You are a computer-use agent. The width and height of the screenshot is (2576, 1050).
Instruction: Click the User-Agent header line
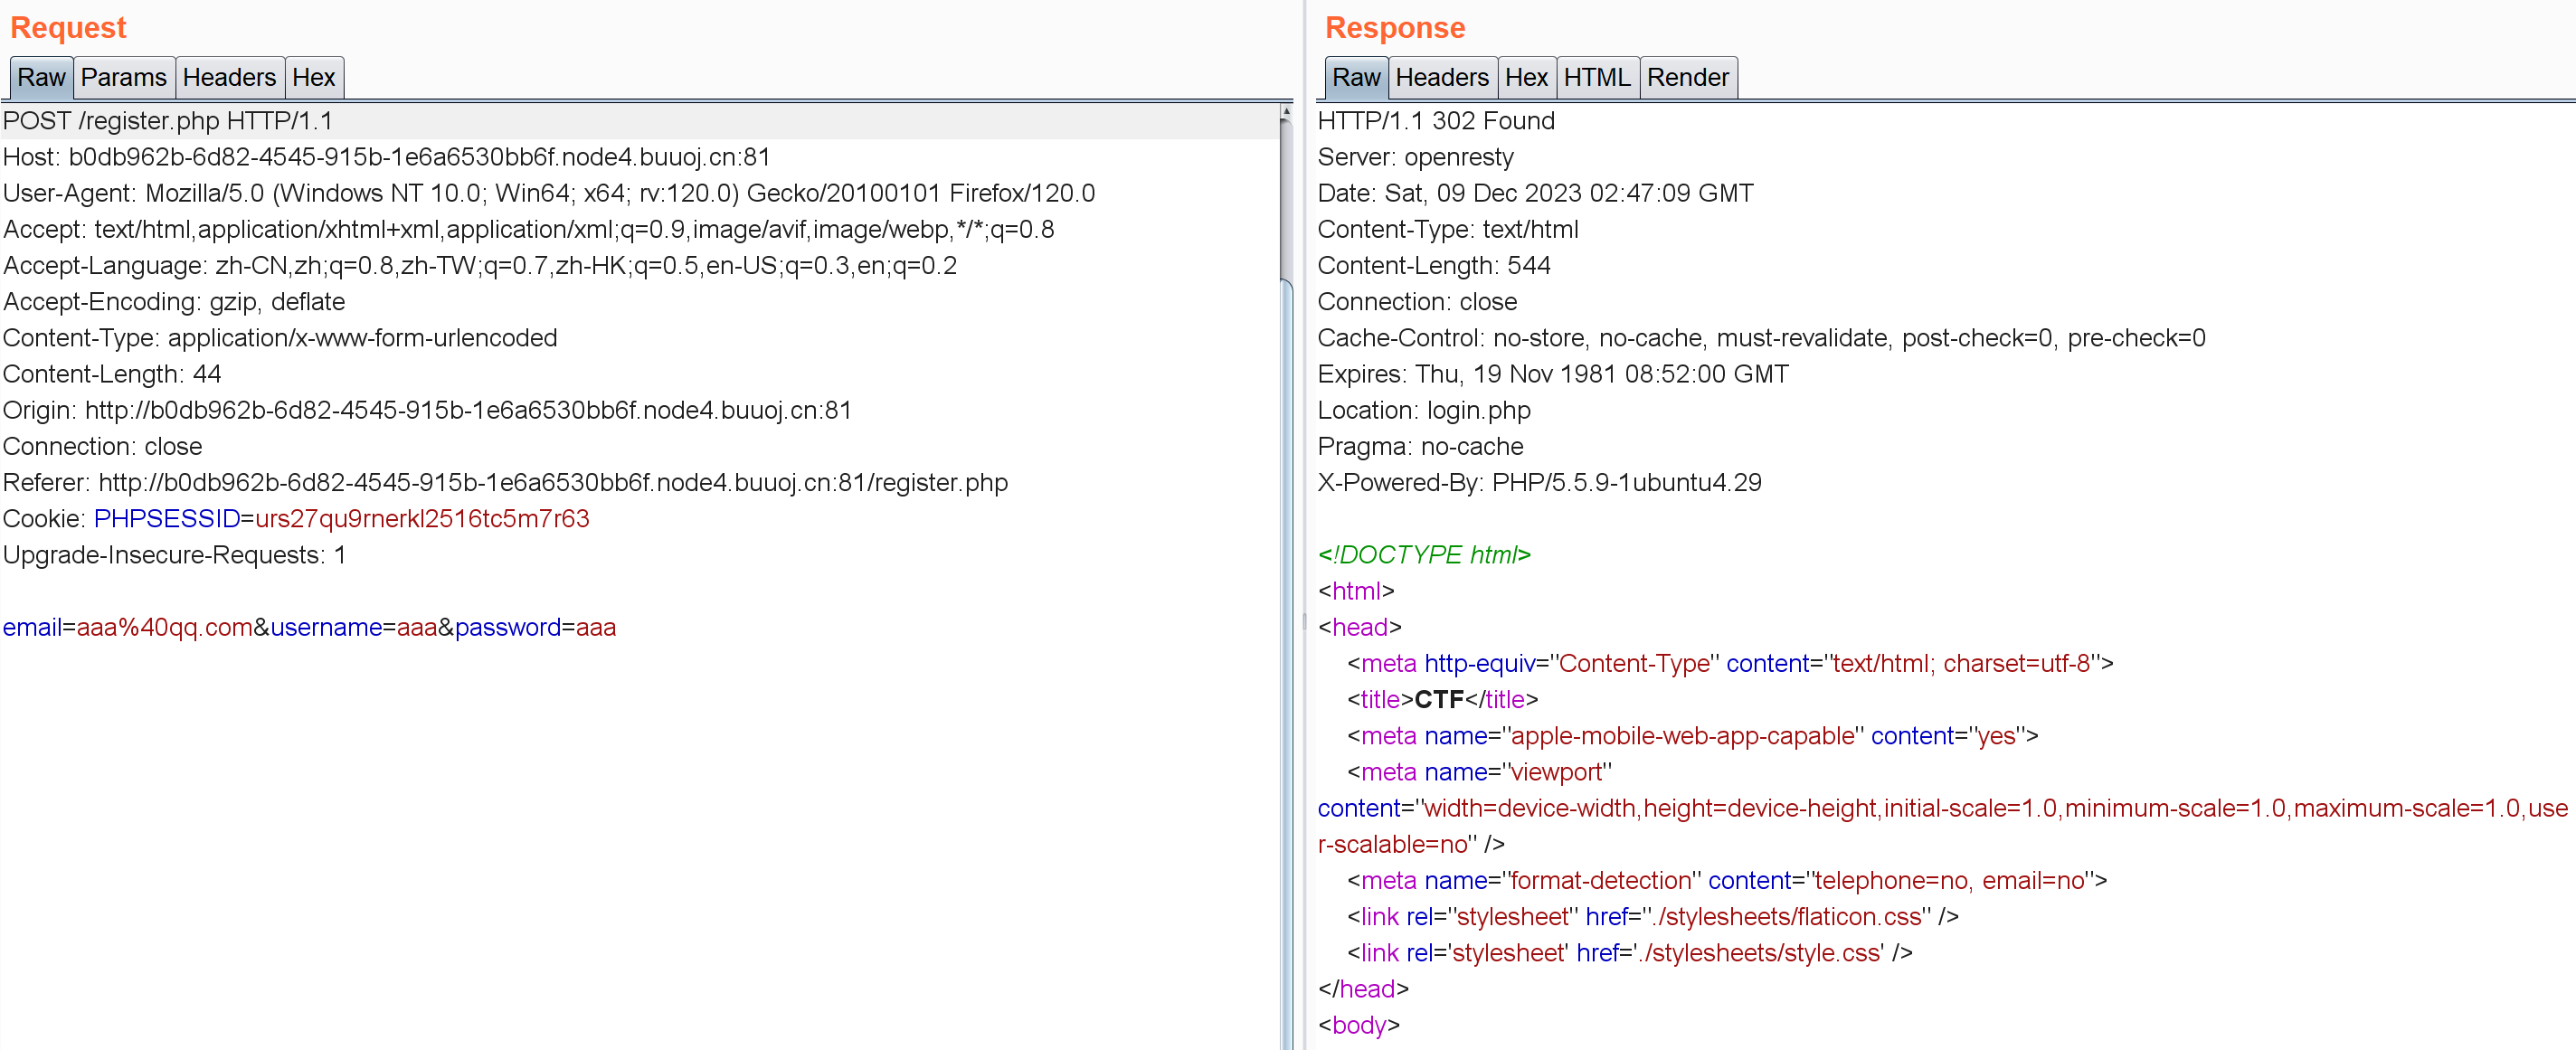(549, 193)
